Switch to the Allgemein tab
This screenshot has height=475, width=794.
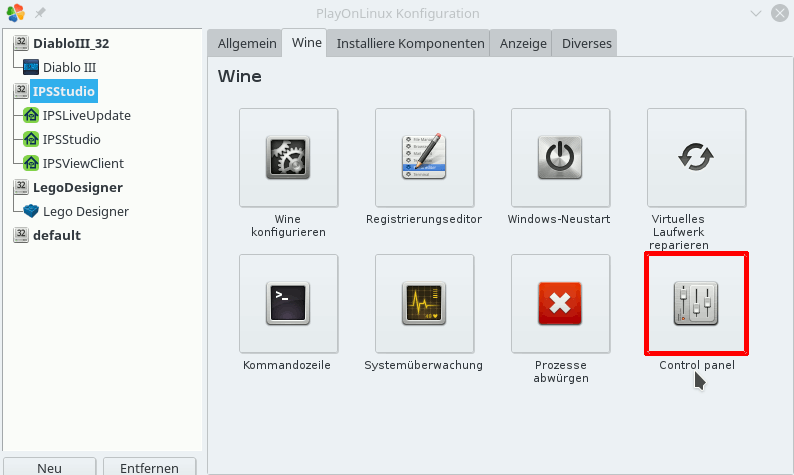click(x=247, y=44)
